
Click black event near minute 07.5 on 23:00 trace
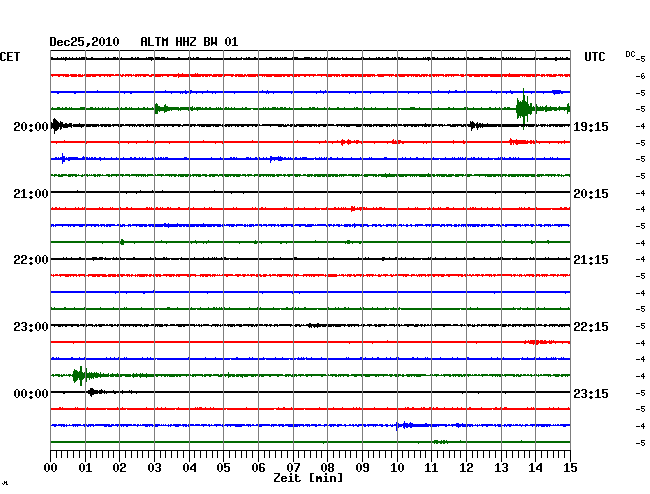point(315,325)
